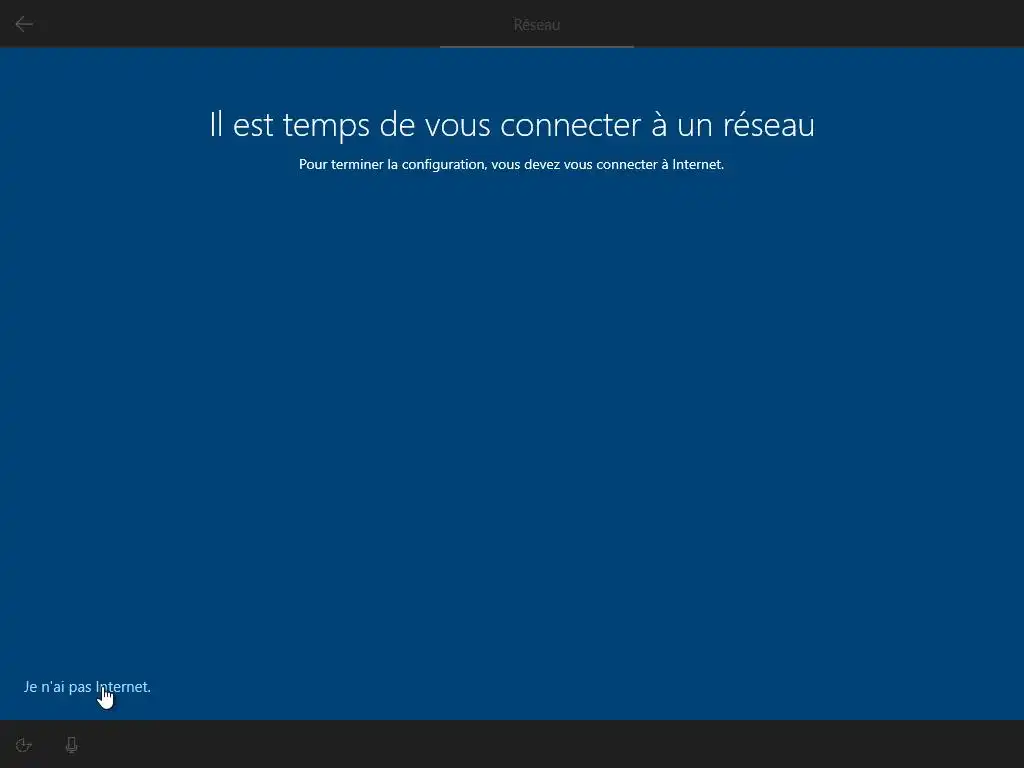The image size is (1024, 768).
Task: Select the Réseau step tab
Action: [536, 25]
